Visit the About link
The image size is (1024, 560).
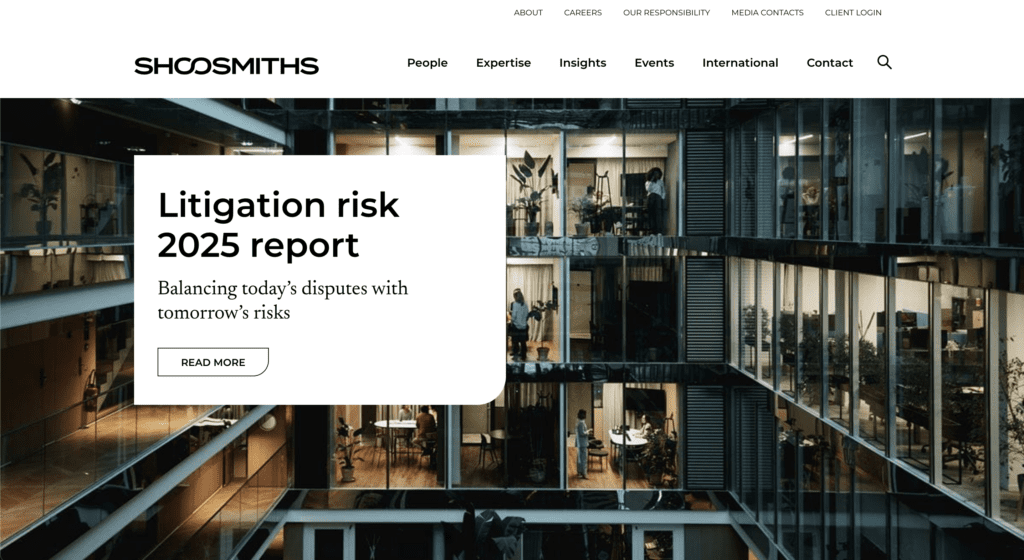click(x=528, y=12)
